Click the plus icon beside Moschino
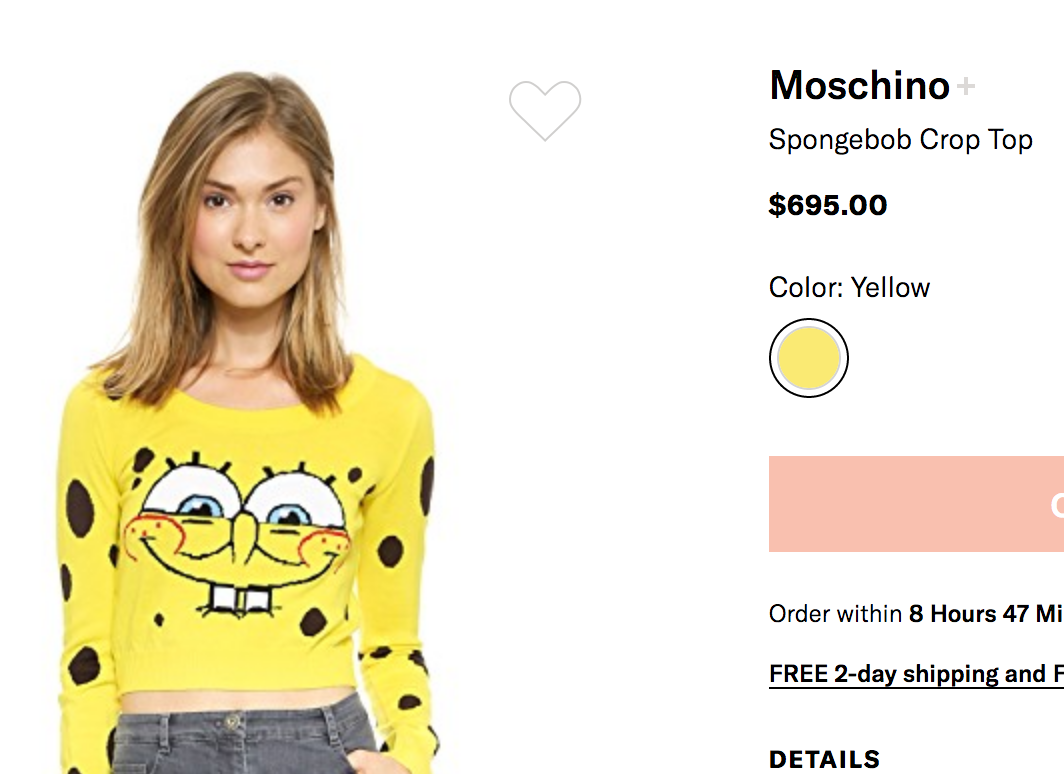1064x774 pixels. click(x=965, y=87)
